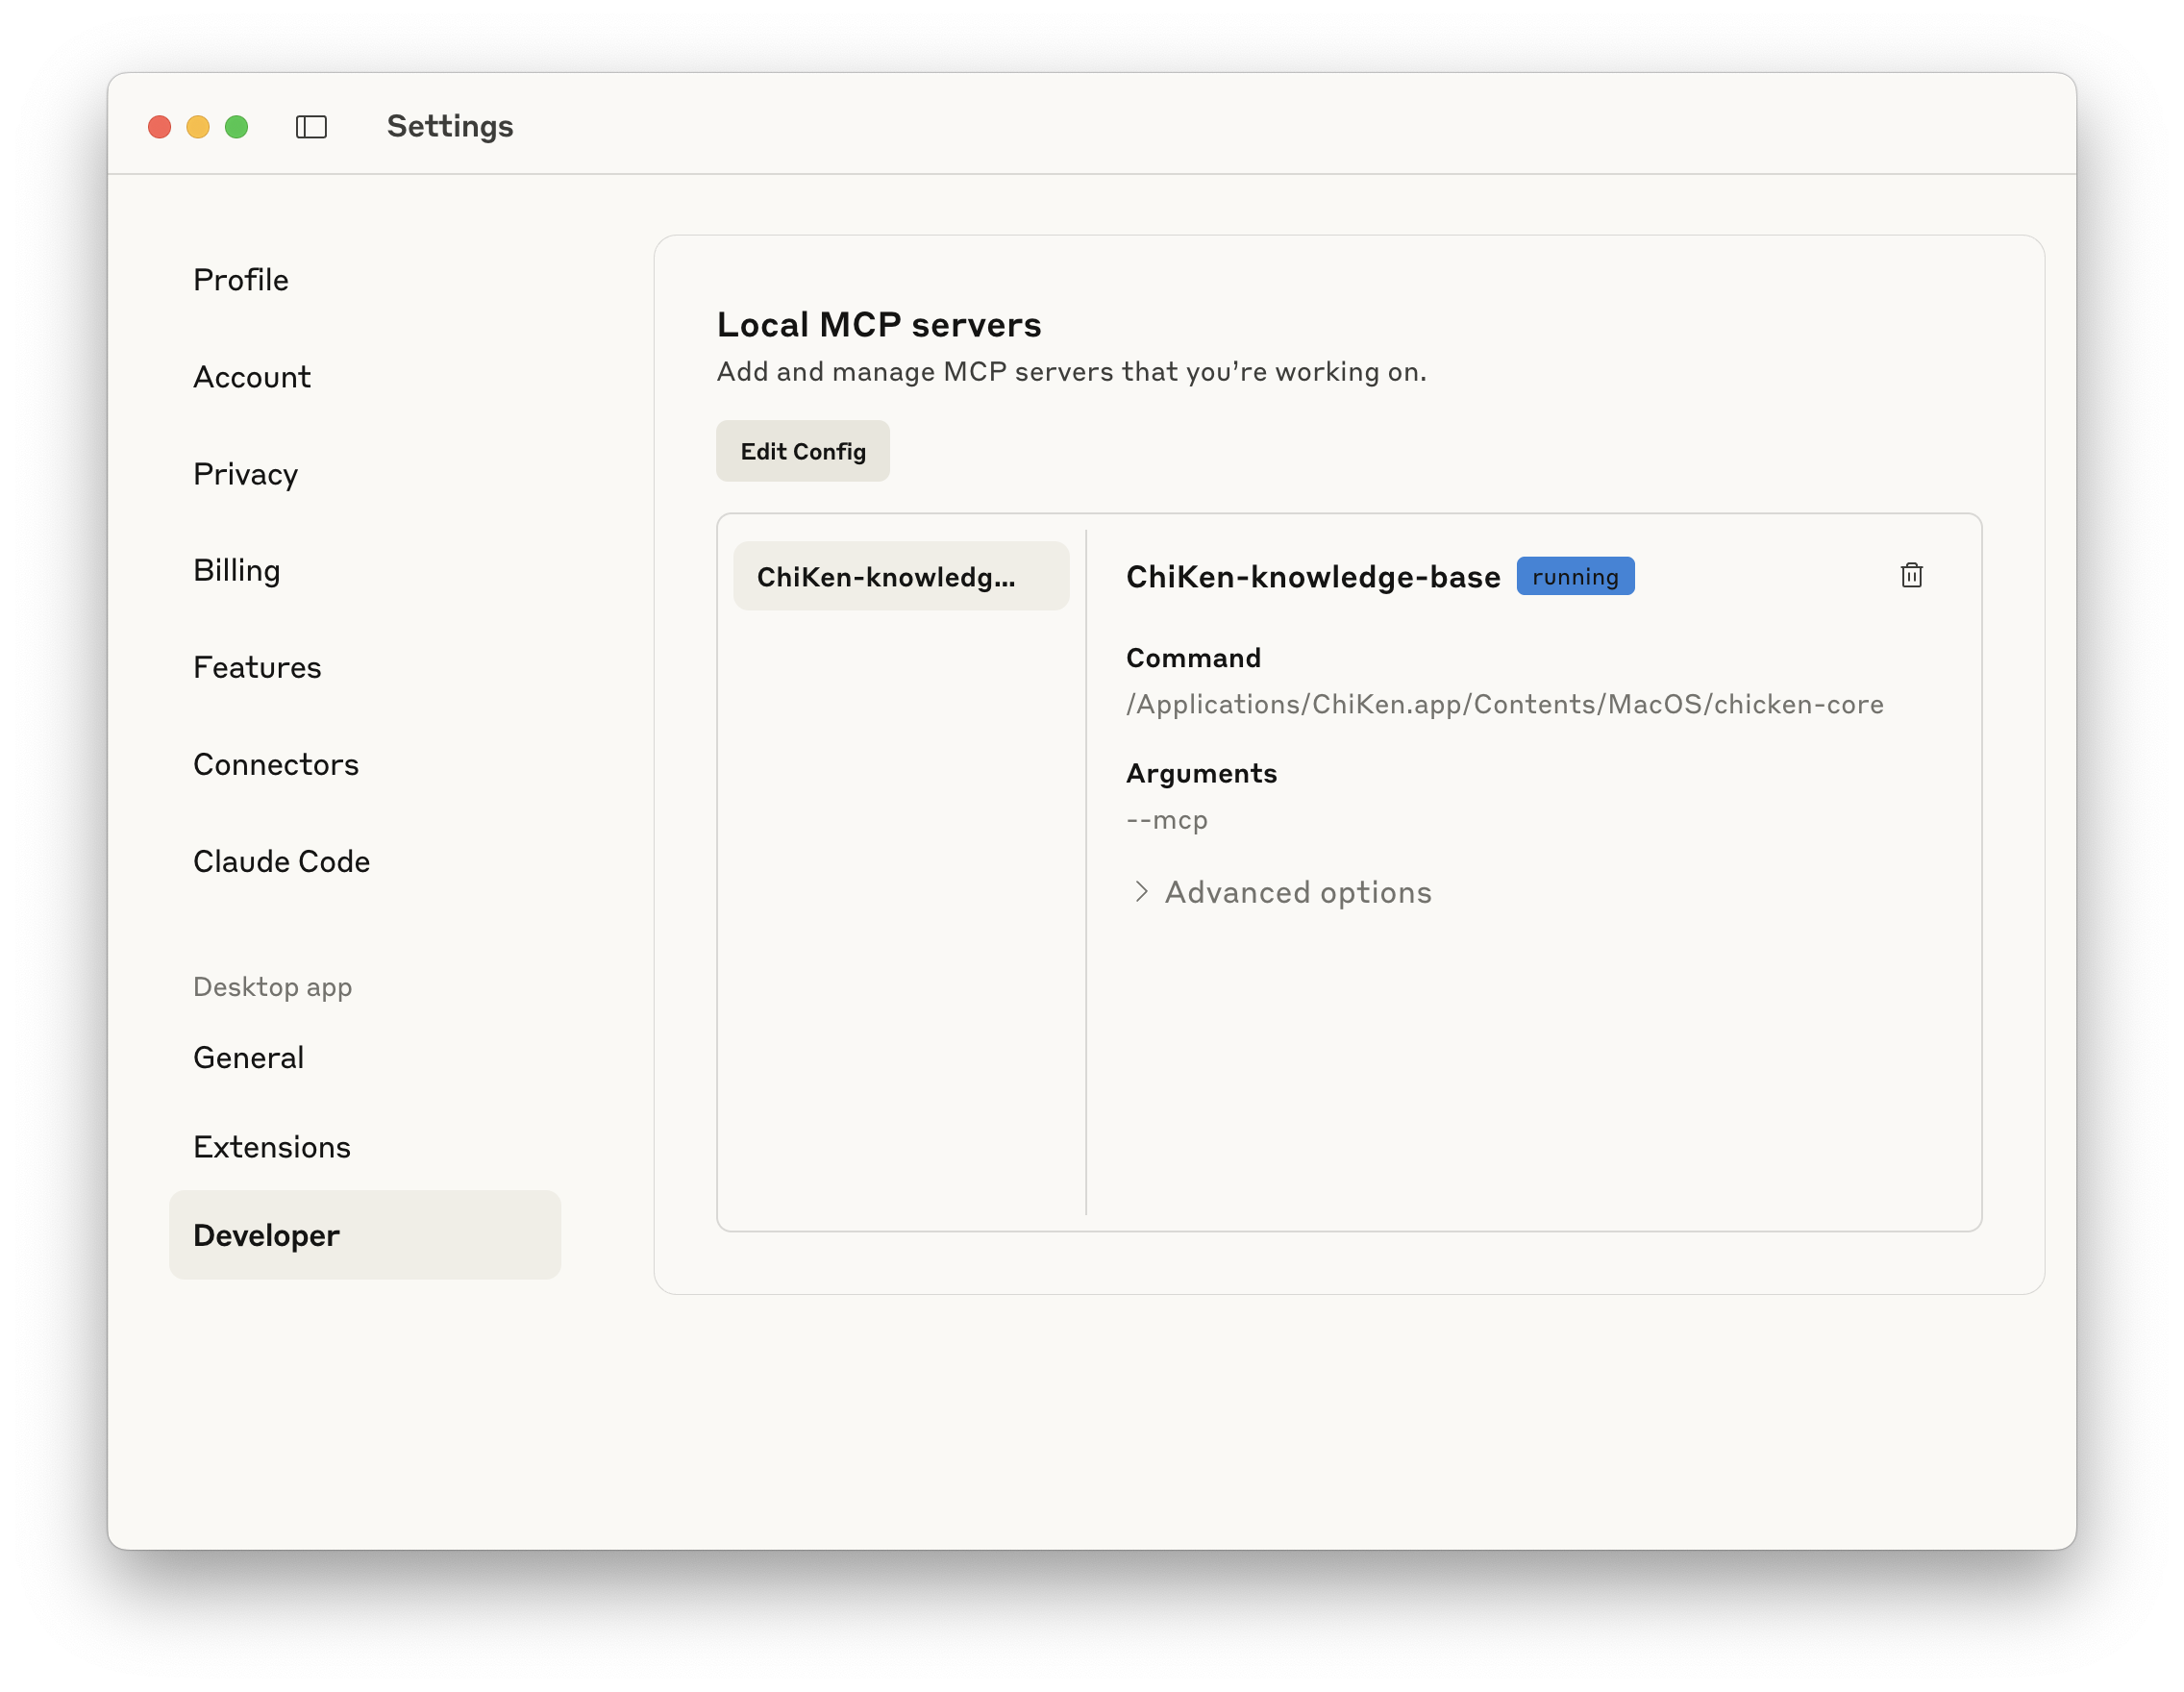The height and width of the screenshot is (1692, 2184).
Task: Select General under Desktop app
Action: tap(249, 1057)
